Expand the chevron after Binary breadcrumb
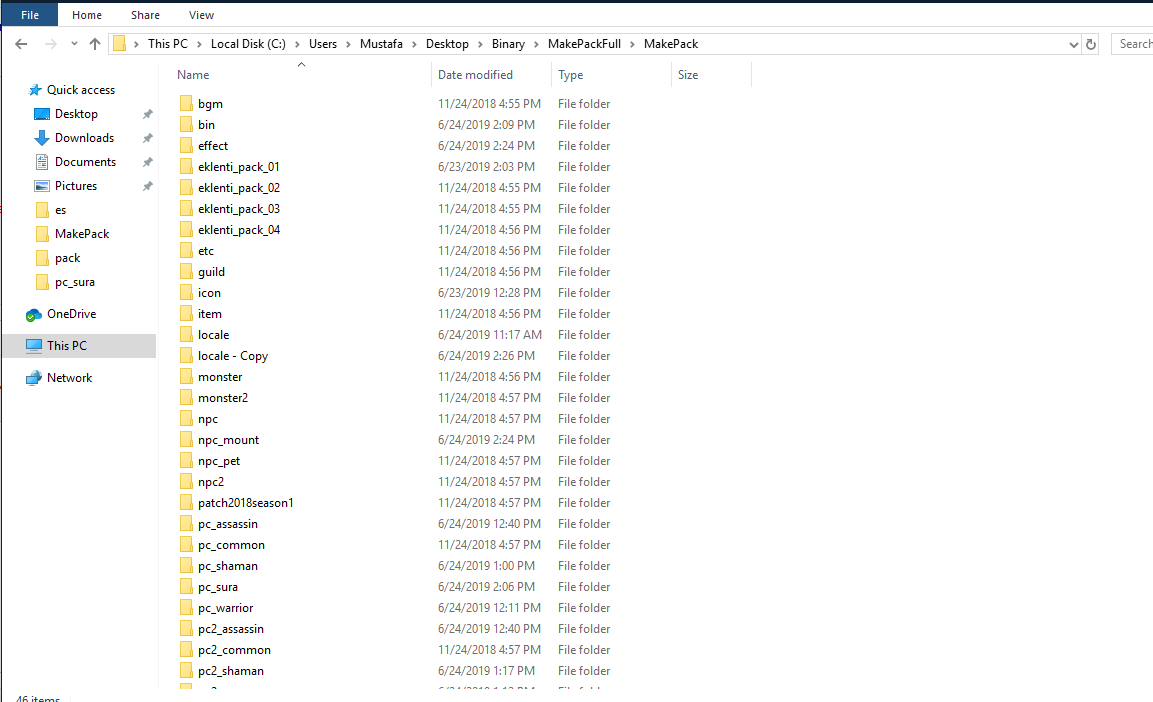The width and height of the screenshot is (1153, 702). point(537,44)
